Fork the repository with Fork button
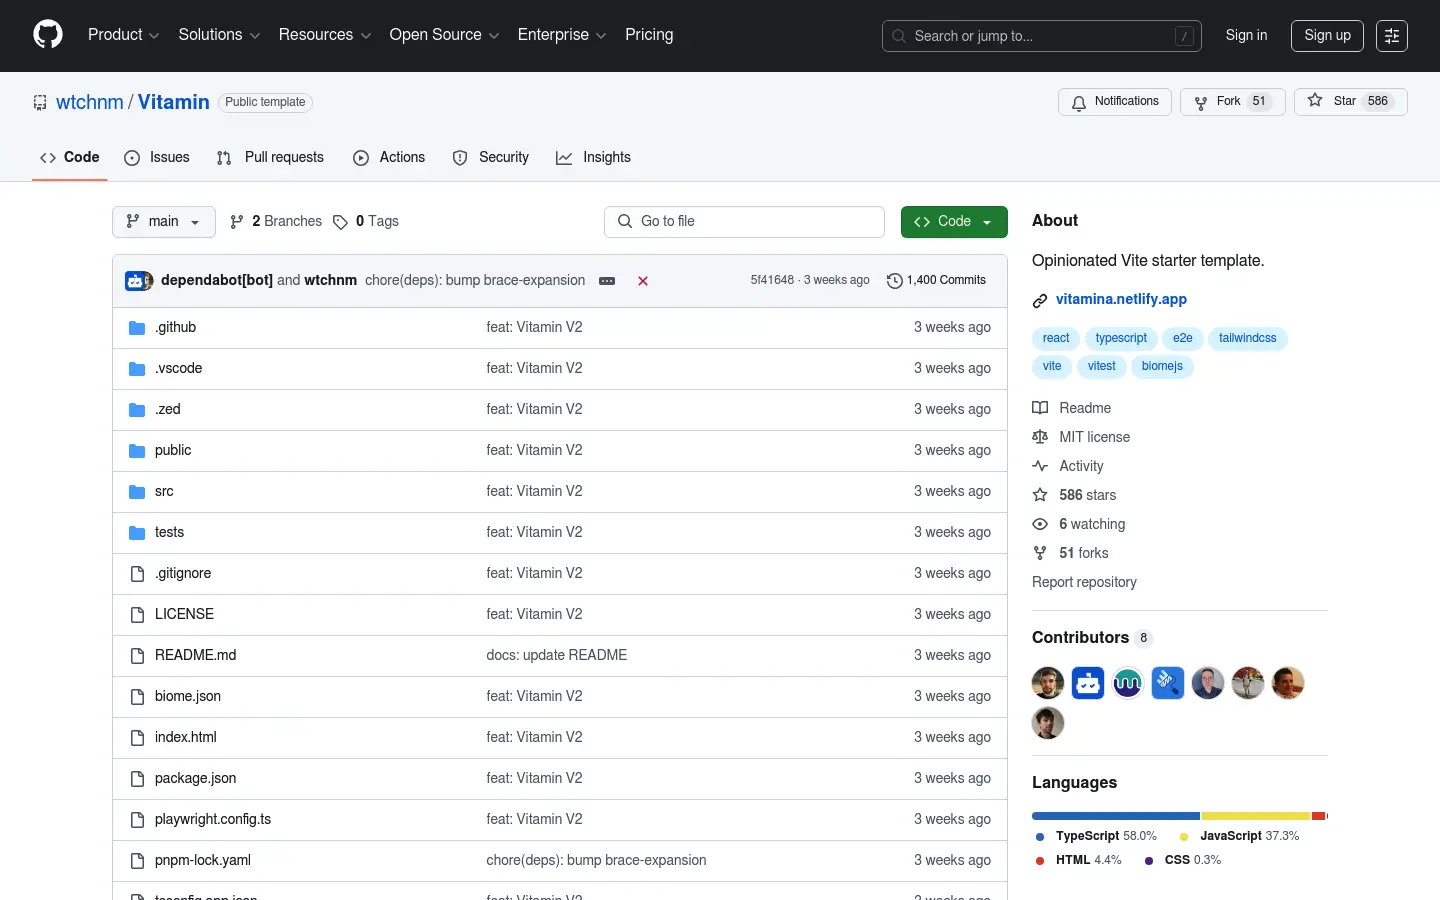Screen dimensions: 1440x900 (1233, 102)
